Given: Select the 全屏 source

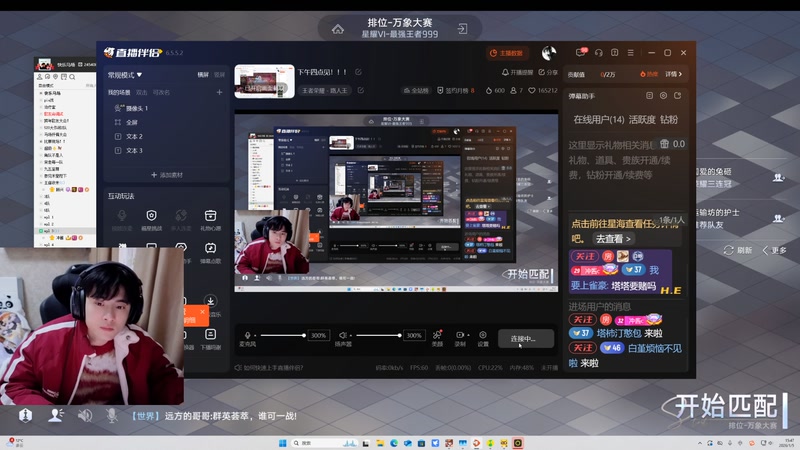Looking at the screenshot, I should pos(126,122).
